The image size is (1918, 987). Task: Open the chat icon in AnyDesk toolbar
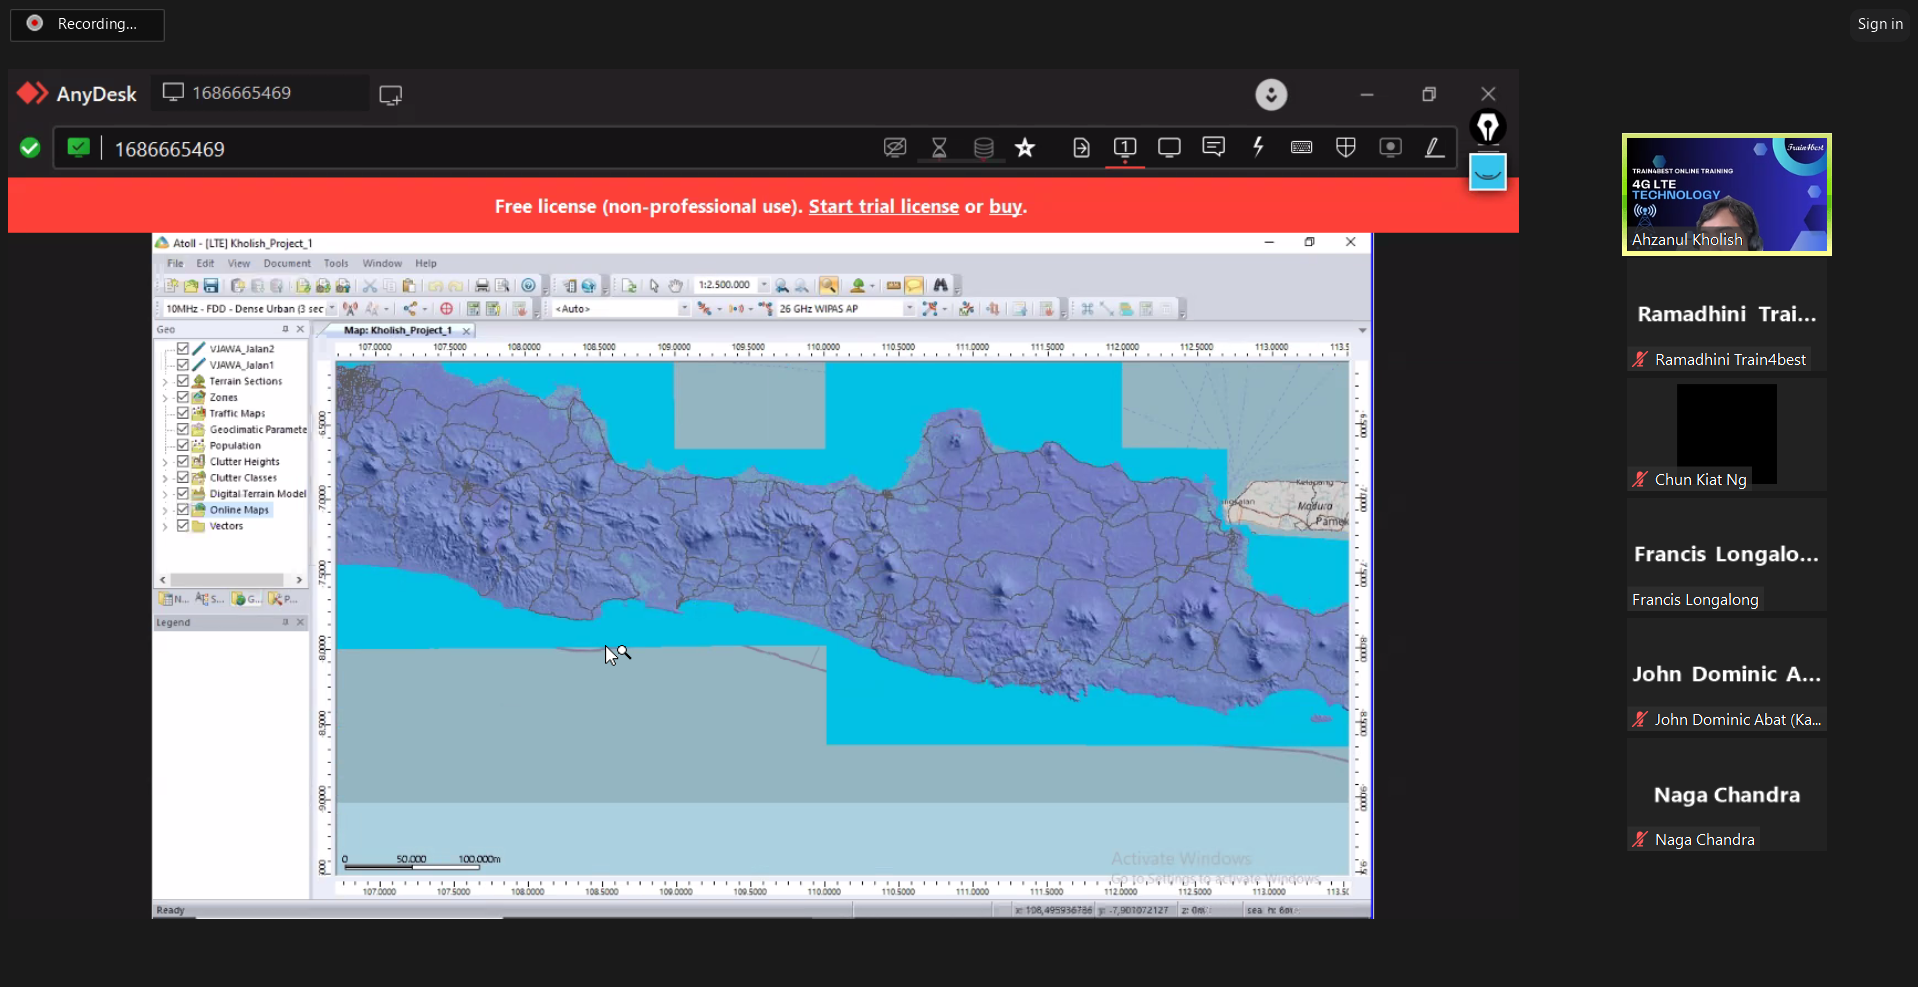tap(1213, 147)
